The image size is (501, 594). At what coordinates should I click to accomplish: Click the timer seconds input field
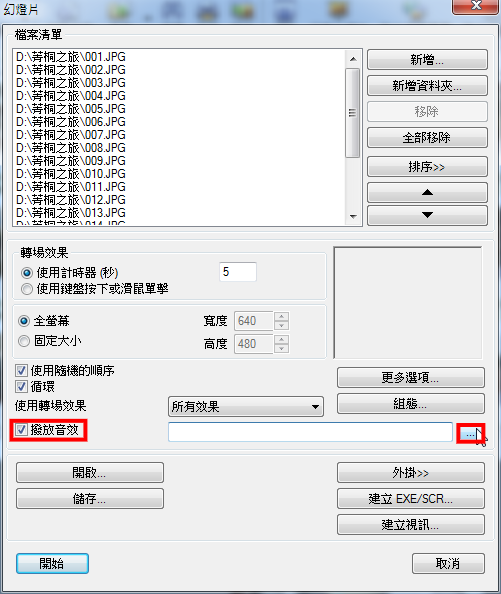click(238, 272)
